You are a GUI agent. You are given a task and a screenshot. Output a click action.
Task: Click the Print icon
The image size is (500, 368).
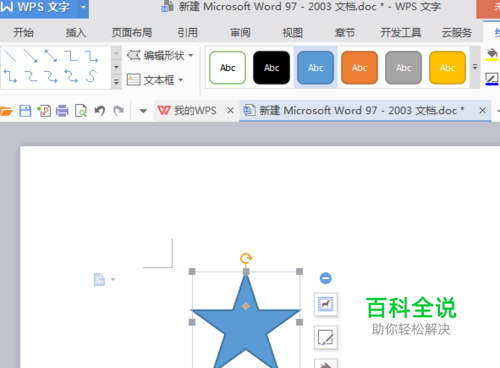click(x=62, y=111)
